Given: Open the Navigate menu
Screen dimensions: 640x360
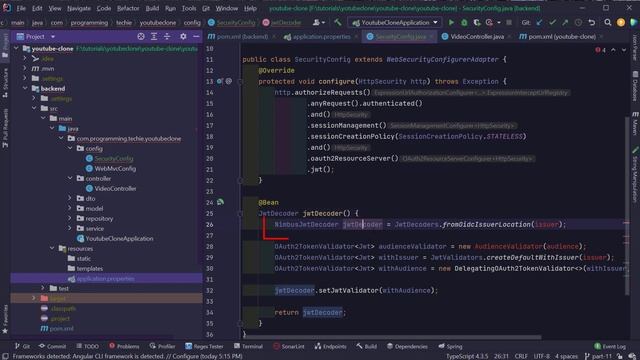Looking at the screenshot, I should (79, 8).
